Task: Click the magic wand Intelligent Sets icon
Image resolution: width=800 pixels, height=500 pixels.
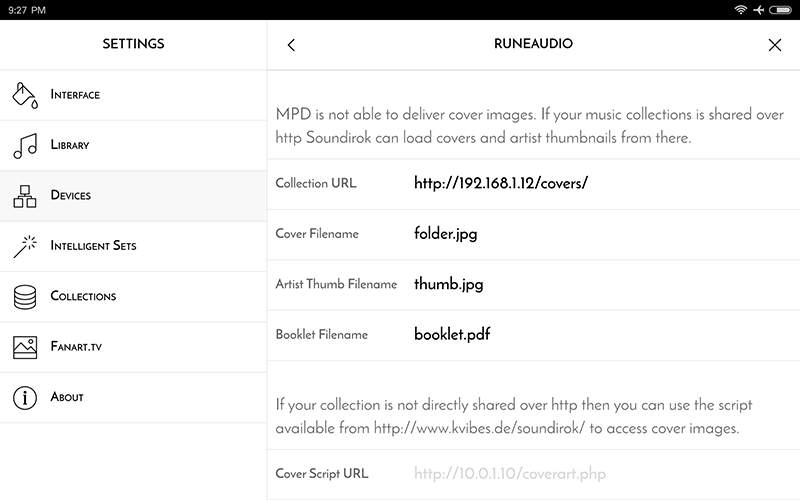Action: [25, 246]
